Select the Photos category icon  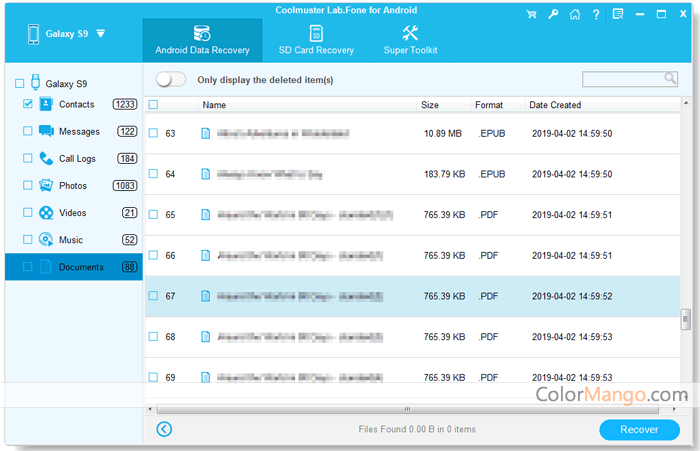pyautogui.click(x=46, y=185)
